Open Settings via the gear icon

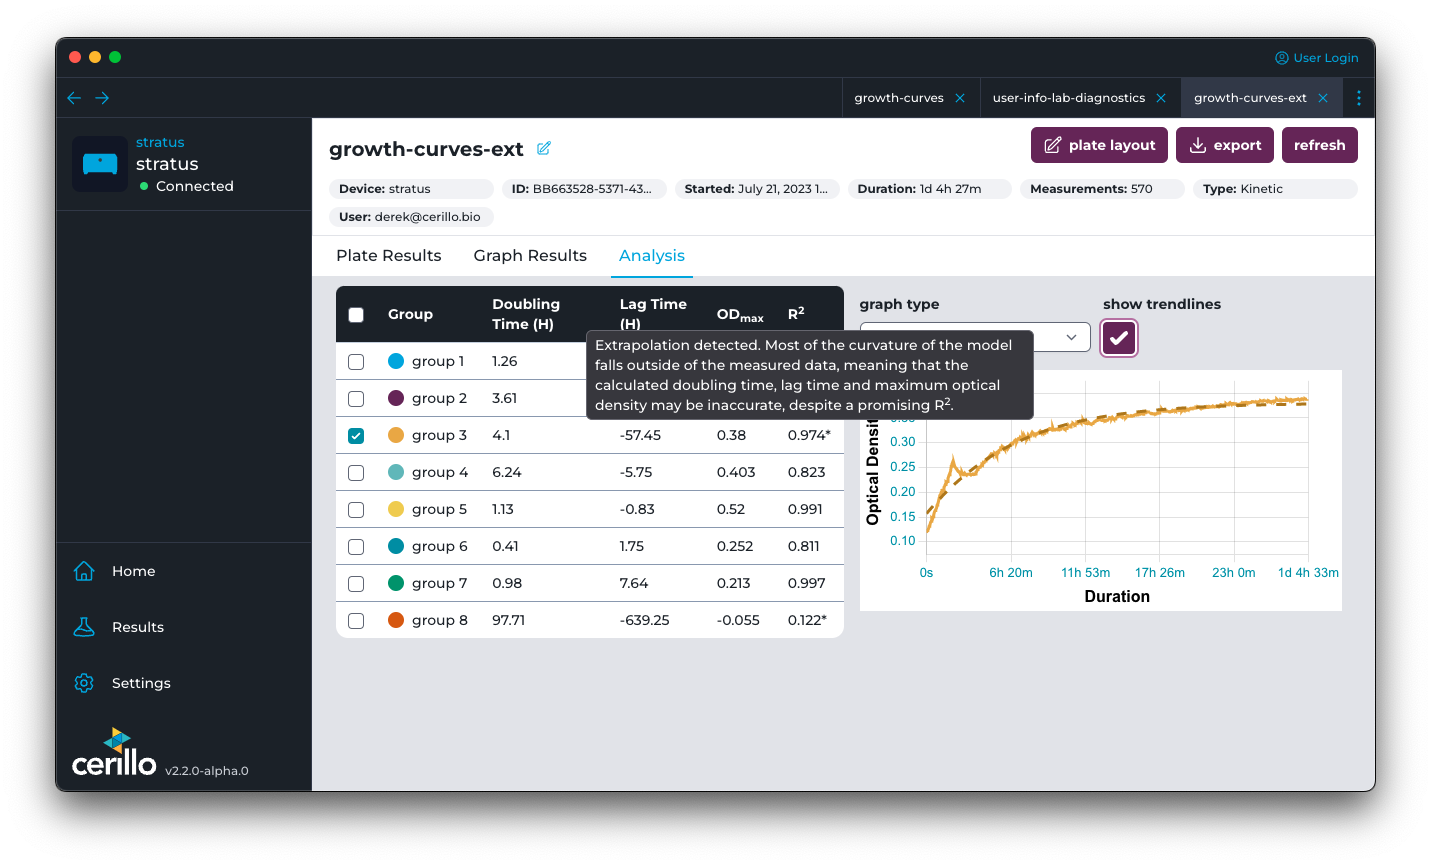coord(84,683)
